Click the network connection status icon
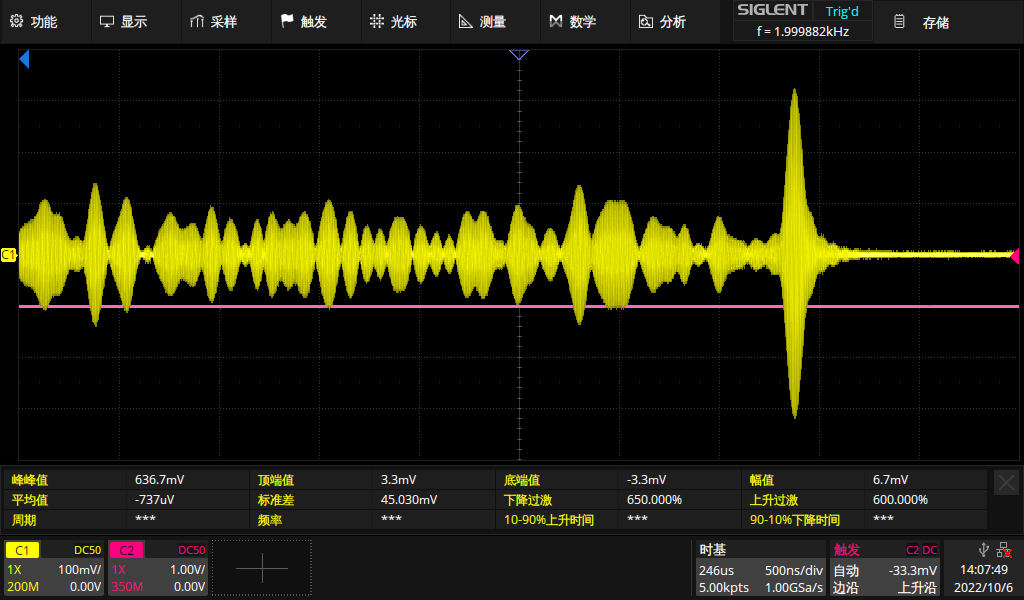Screen dimensions: 1024x600 click(1003, 549)
